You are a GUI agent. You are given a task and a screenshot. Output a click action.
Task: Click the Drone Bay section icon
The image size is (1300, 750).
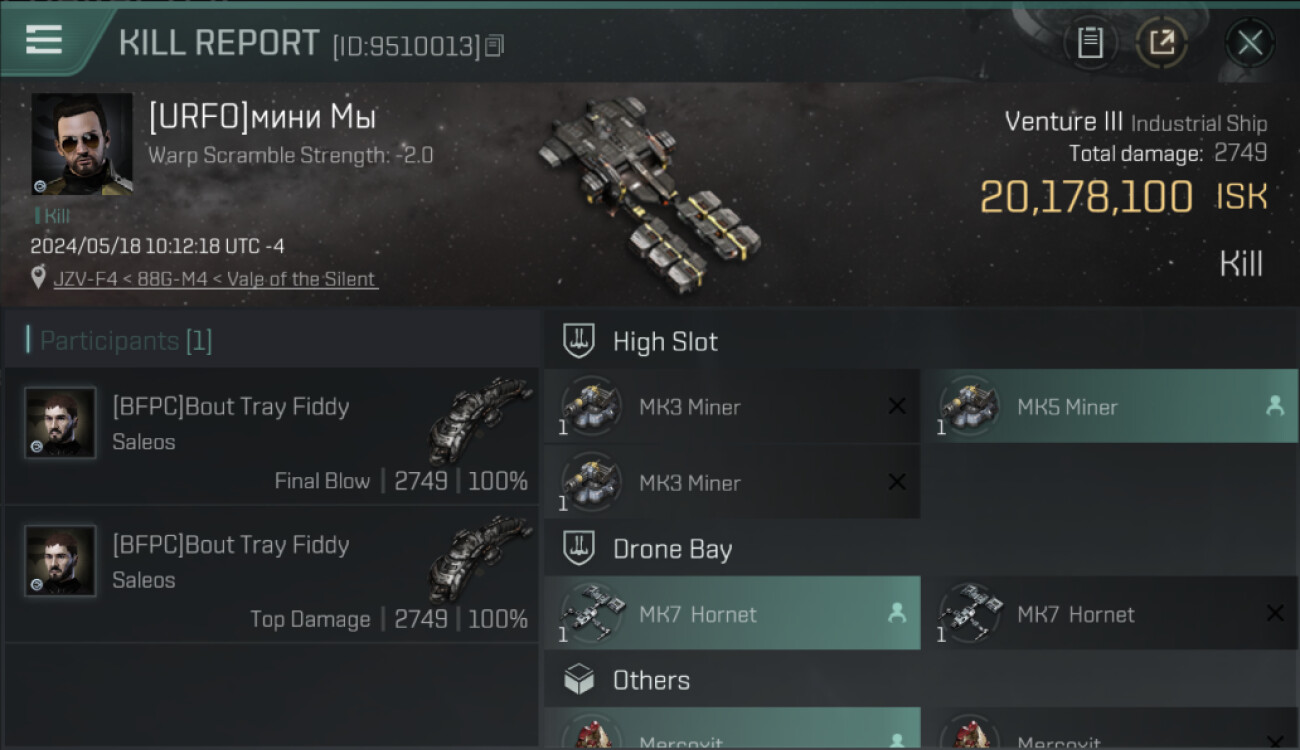pos(580,549)
